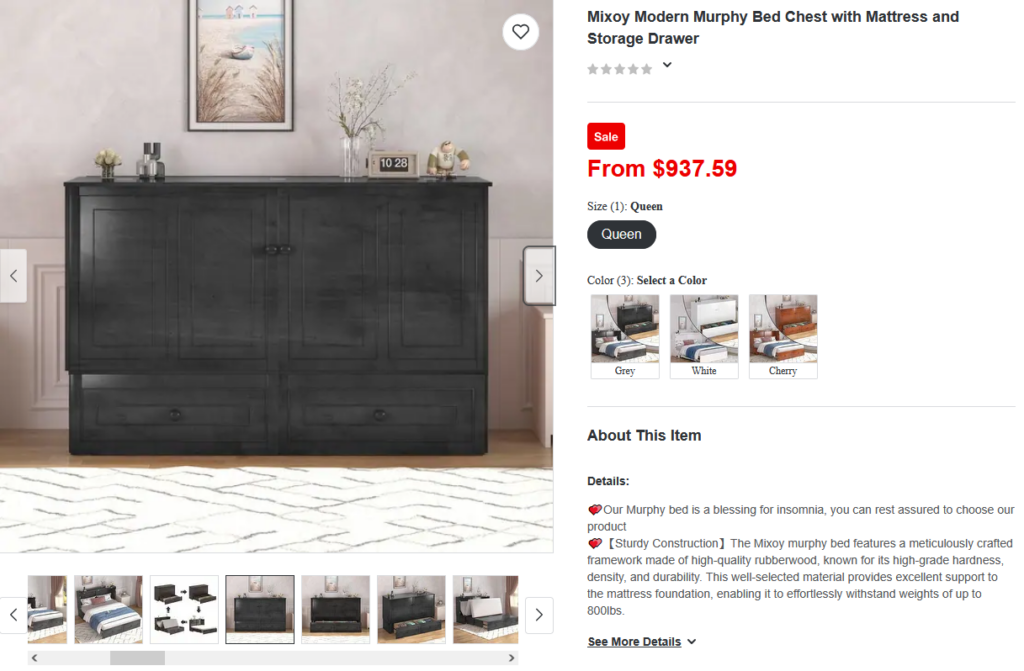The image size is (1024, 671).
Task: Expand rating dropdown chevron beside stars
Action: [667, 65]
